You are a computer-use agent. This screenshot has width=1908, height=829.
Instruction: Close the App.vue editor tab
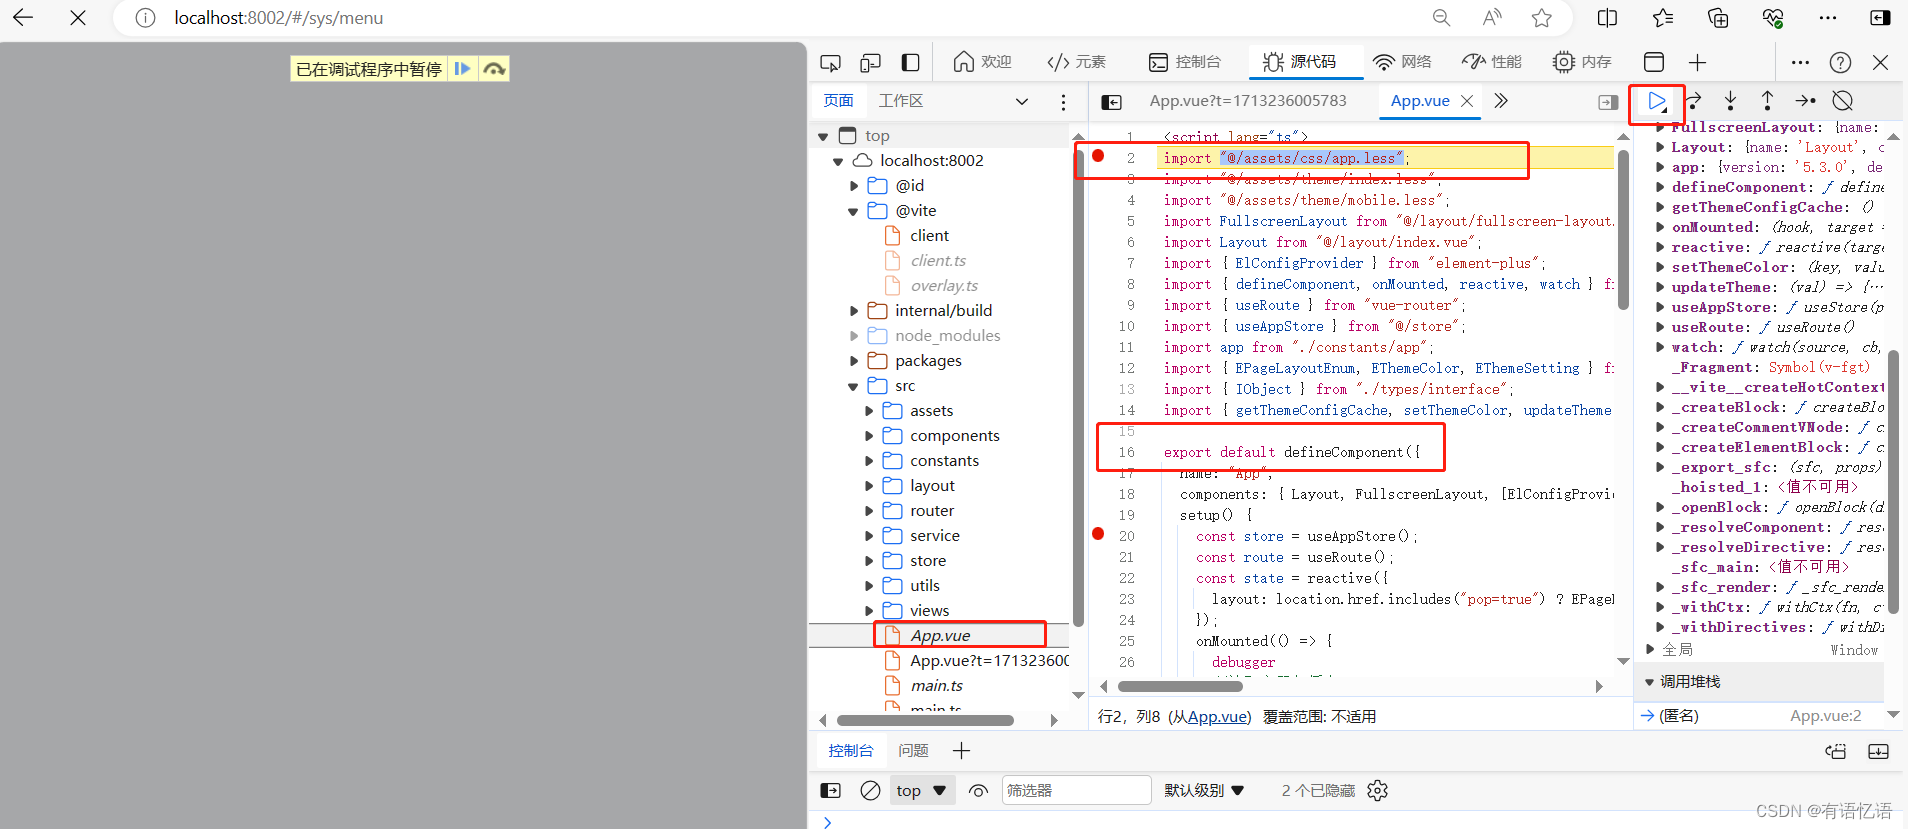1467,101
